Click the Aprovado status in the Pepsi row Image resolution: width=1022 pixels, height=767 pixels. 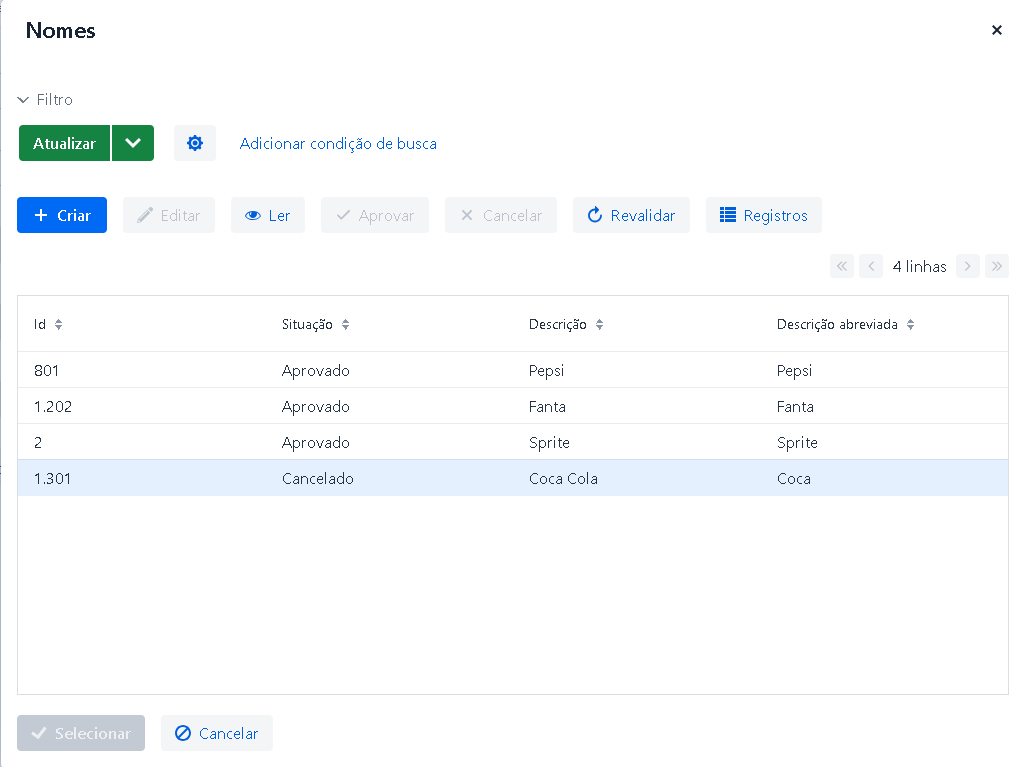point(315,370)
